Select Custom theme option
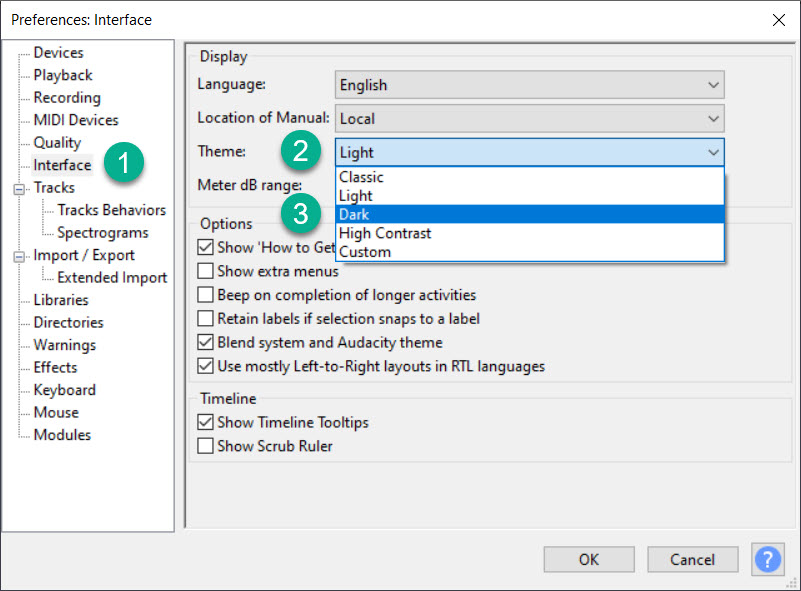The image size is (801, 591). pyautogui.click(x=530, y=252)
